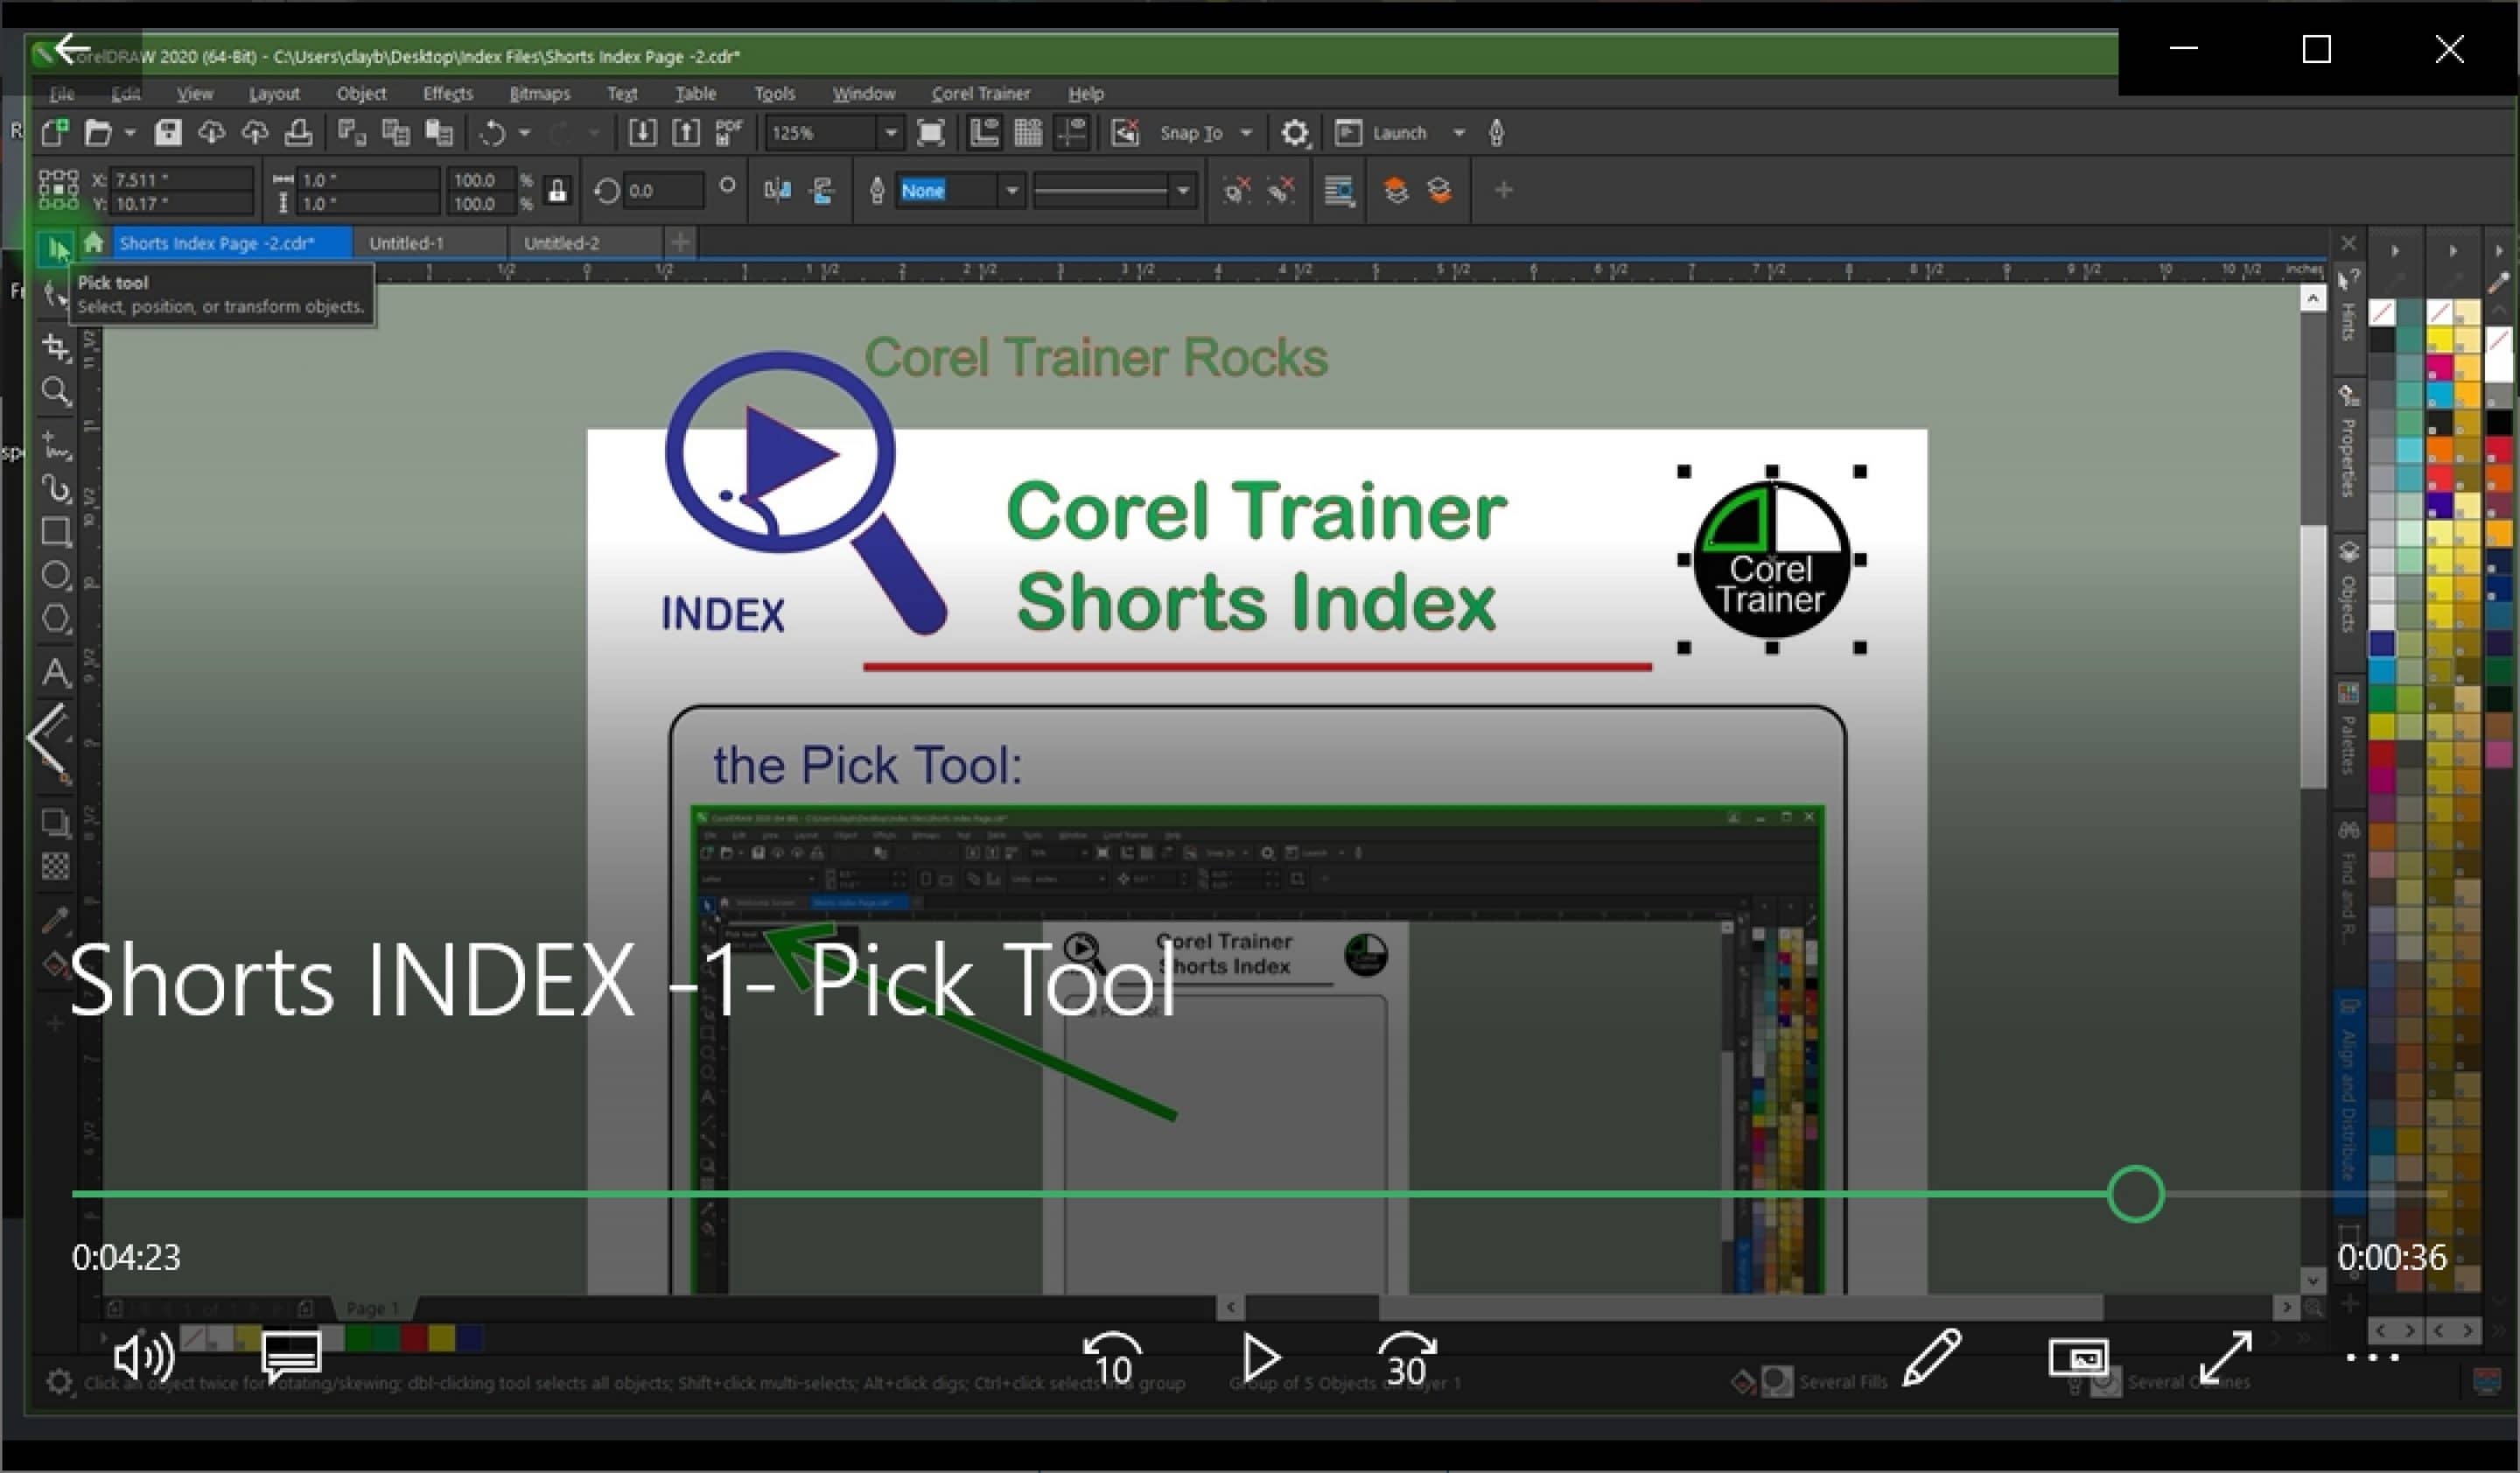The height and width of the screenshot is (1473, 2520).
Task: Previous video with the player's left chevron
Action: (x=46, y=736)
